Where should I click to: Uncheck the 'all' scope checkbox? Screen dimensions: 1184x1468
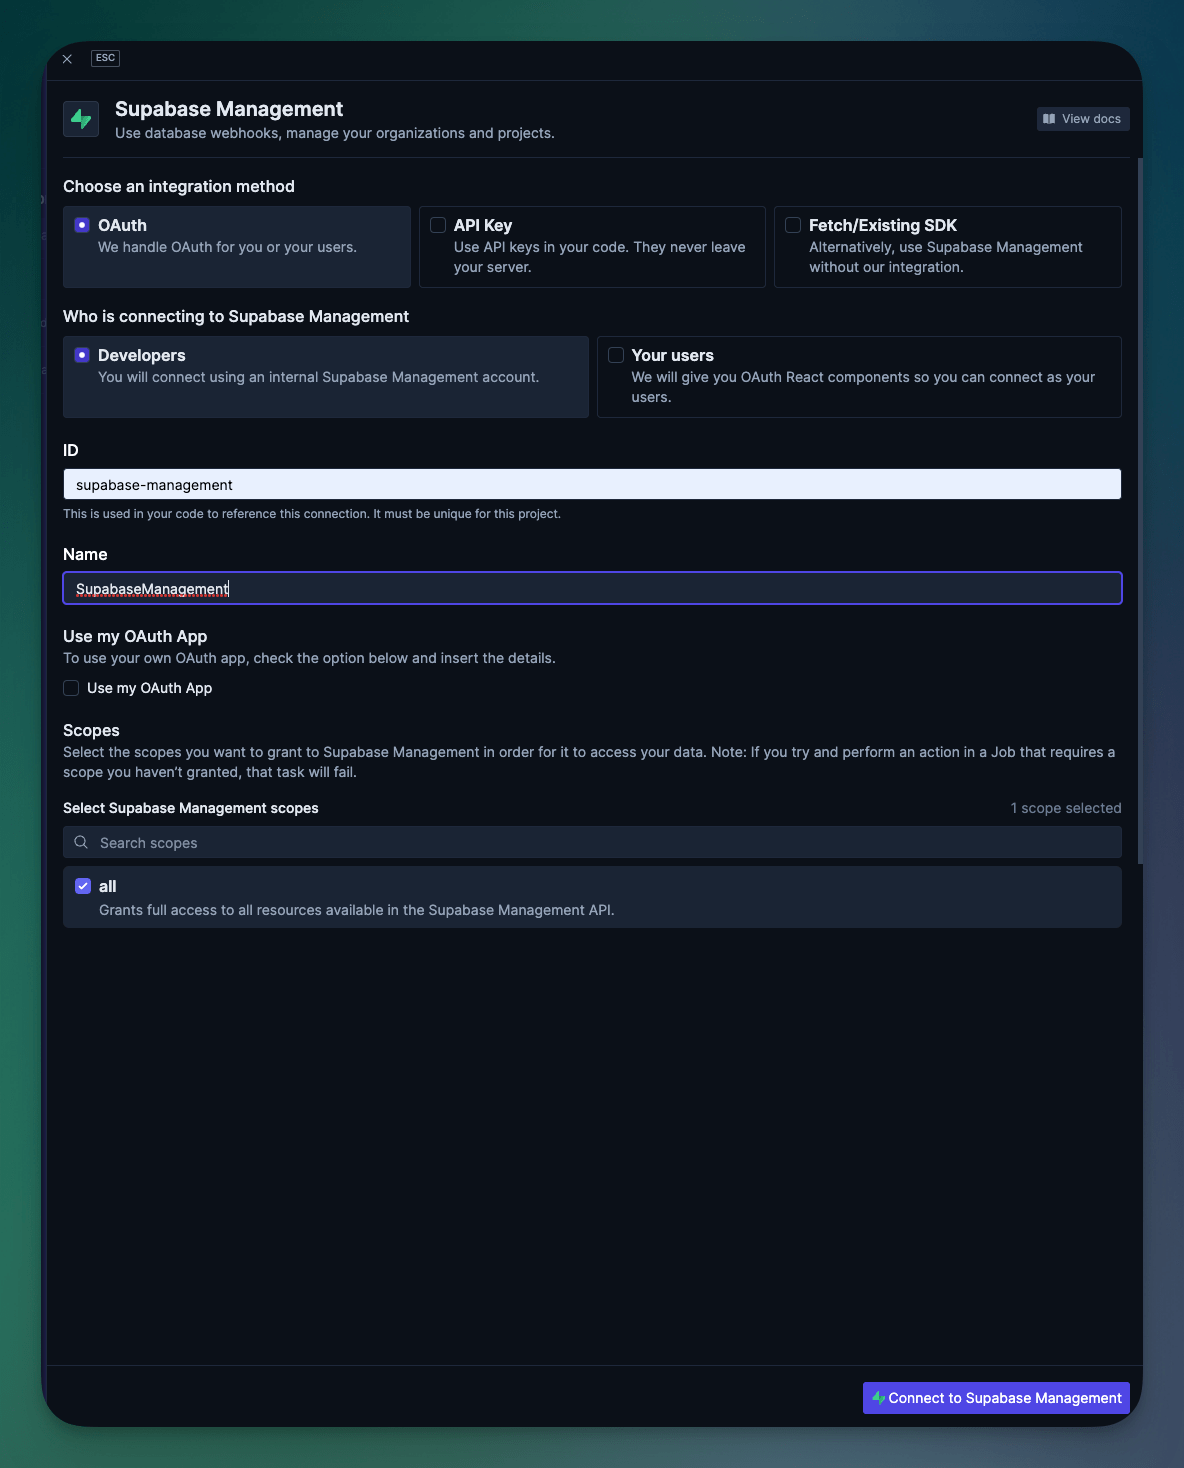click(x=83, y=886)
